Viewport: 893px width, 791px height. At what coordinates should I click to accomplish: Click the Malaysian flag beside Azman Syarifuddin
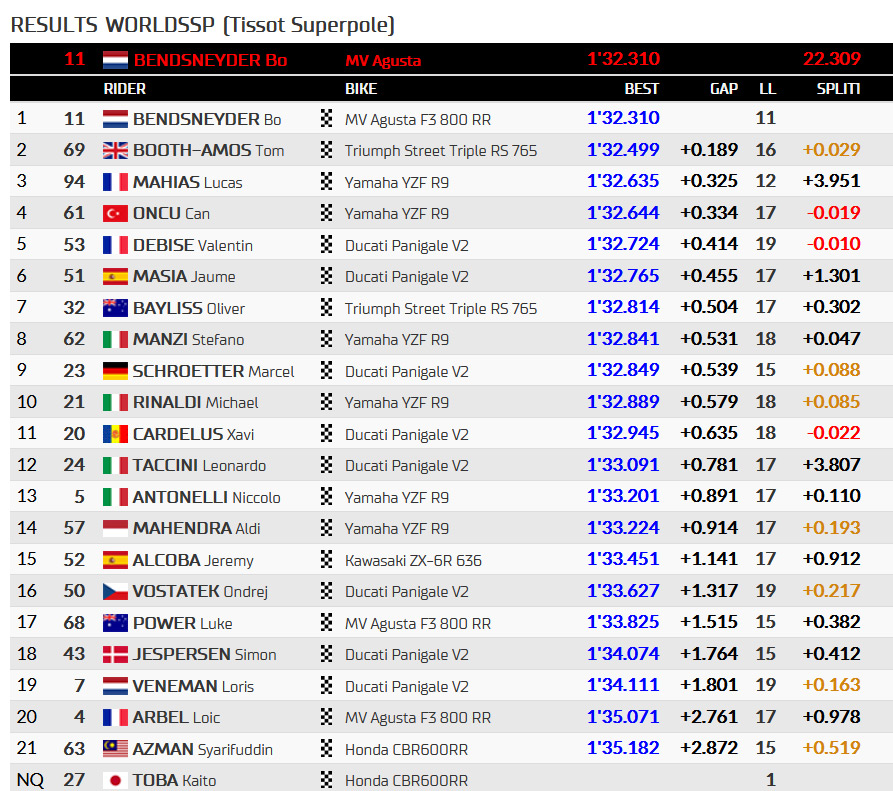(x=115, y=749)
